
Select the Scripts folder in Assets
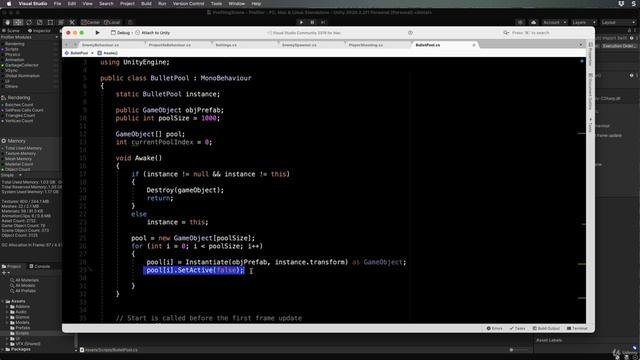coord(22,333)
